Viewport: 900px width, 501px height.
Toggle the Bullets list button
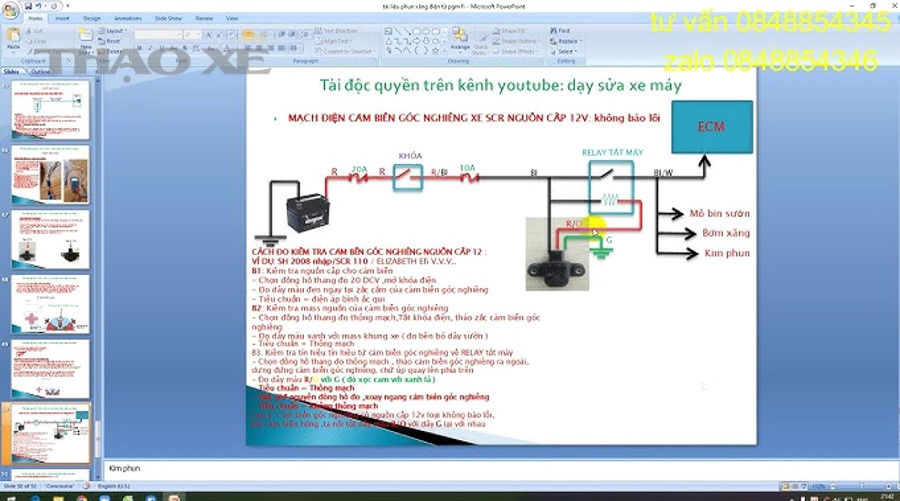(249, 36)
